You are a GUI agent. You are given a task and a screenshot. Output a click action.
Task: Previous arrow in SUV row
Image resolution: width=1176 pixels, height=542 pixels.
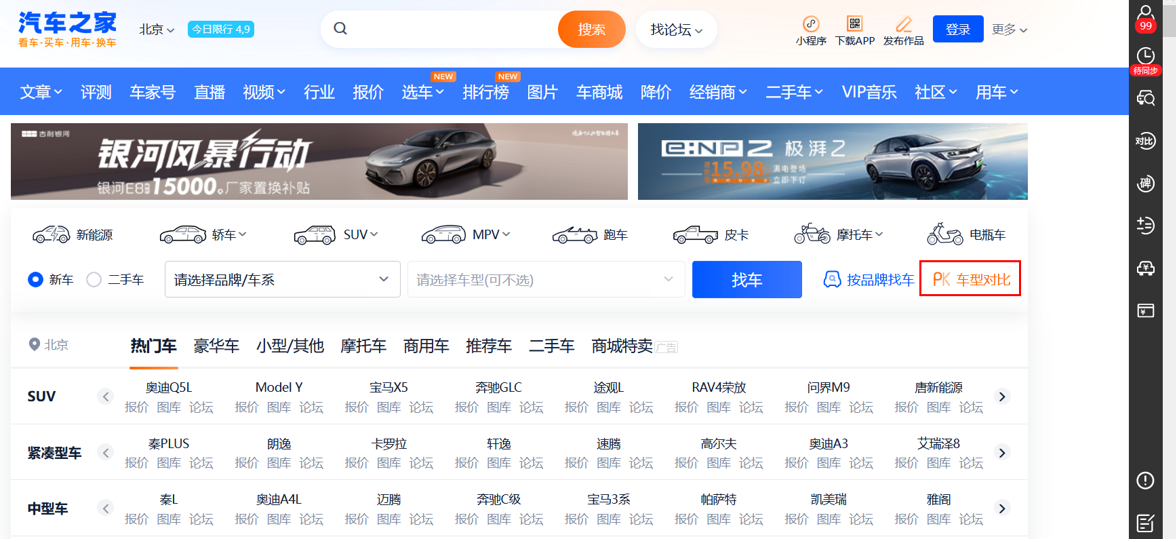coord(106,396)
